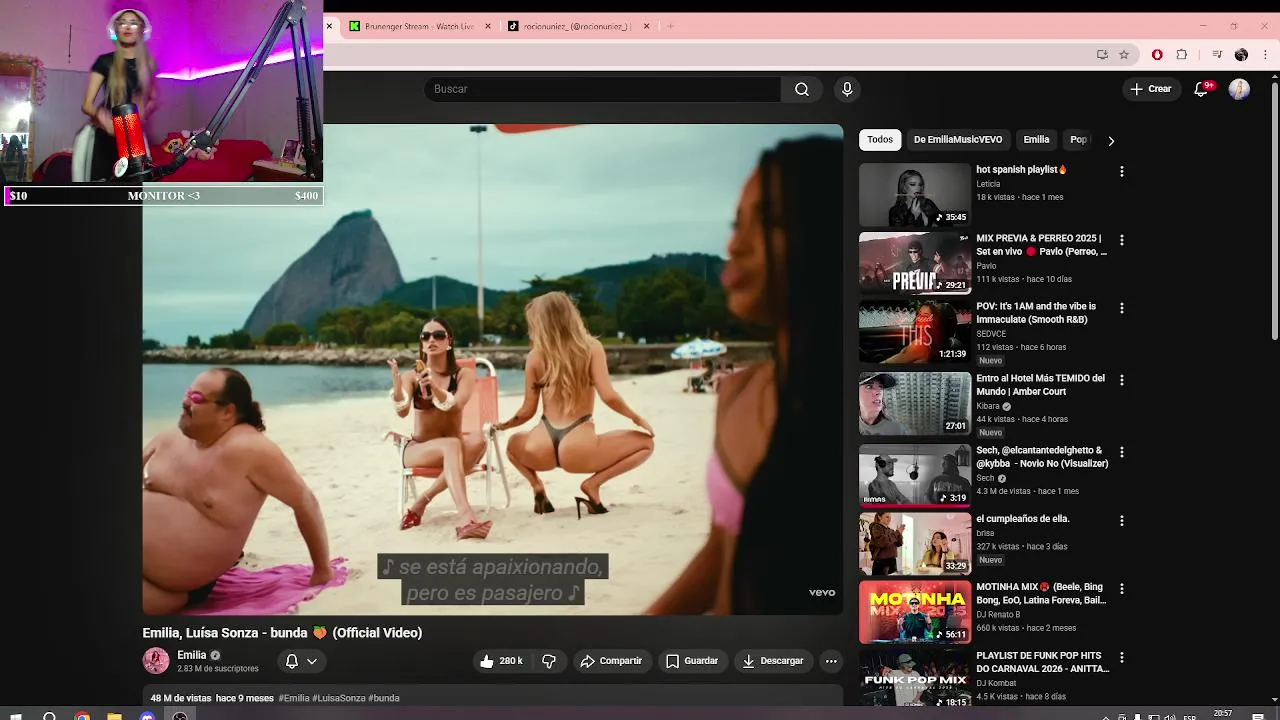Switch to the rocionuniez_ TikTok tab
Screen dimensions: 1280x720
[577, 26]
